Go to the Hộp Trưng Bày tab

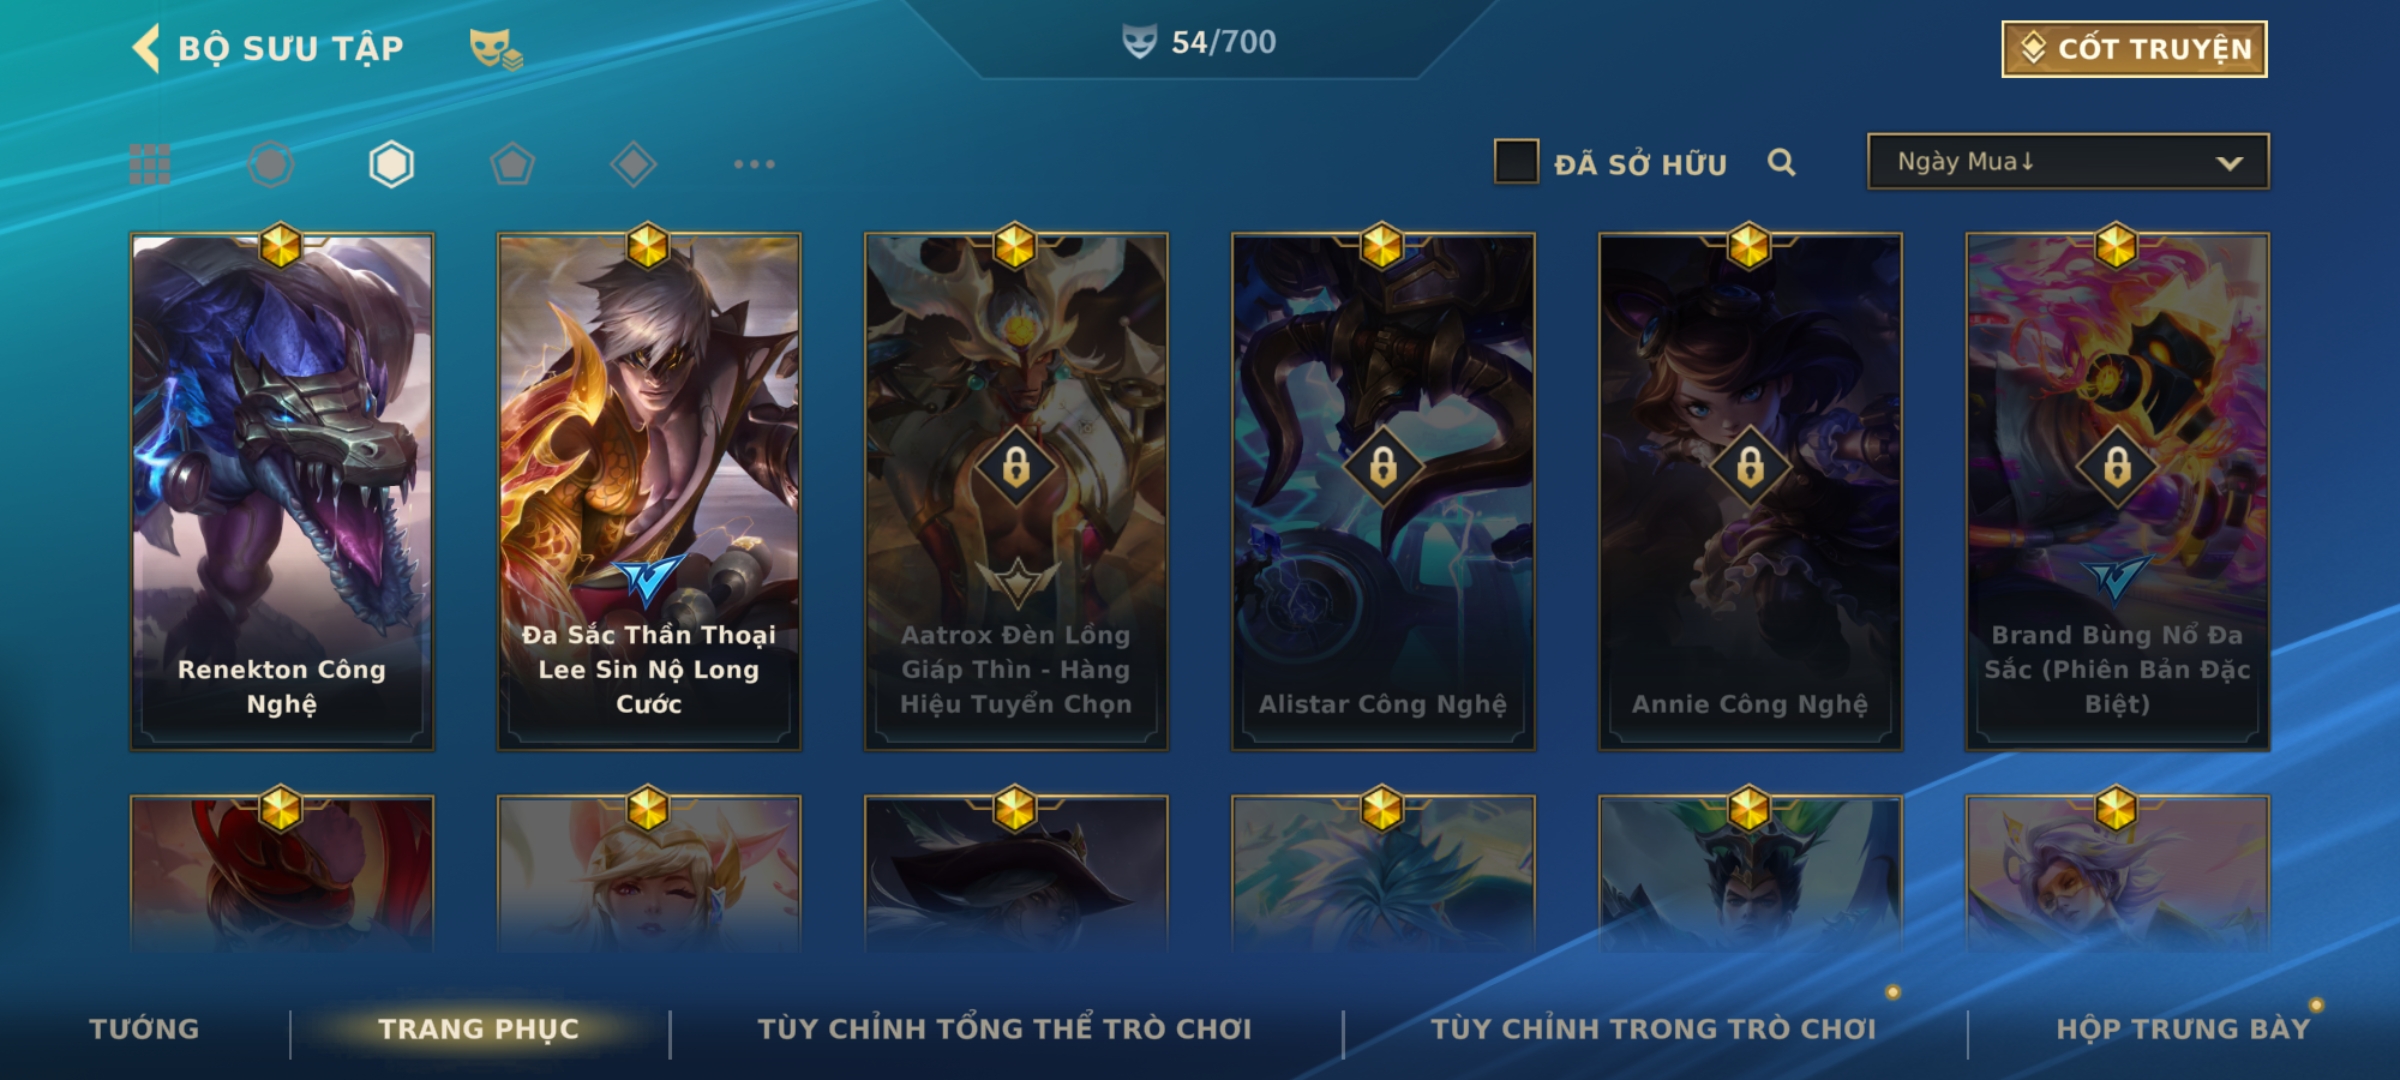pyautogui.click(x=2183, y=1029)
